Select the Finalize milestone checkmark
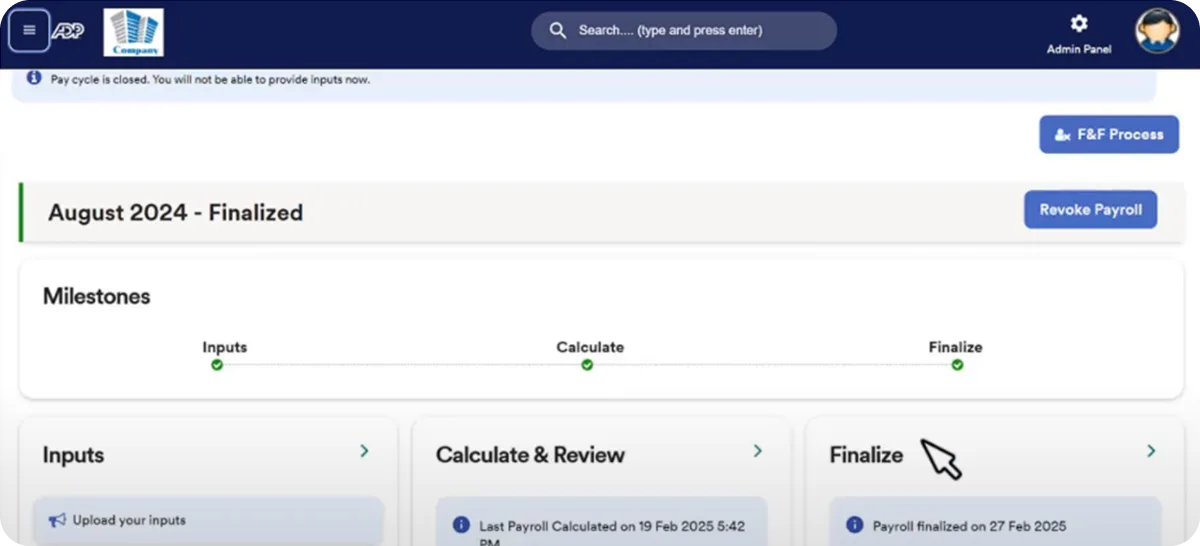This screenshot has height=546, width=1200. [x=957, y=365]
